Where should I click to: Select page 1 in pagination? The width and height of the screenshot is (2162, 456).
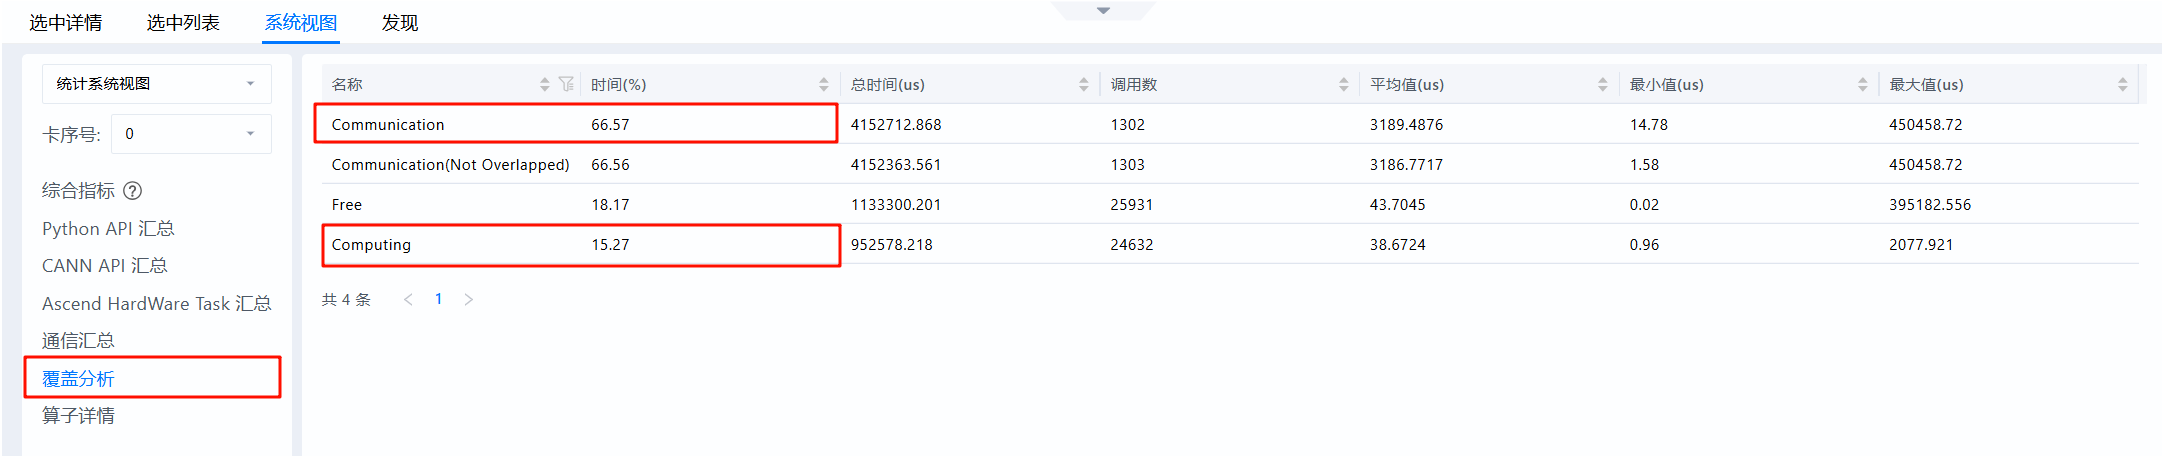(x=438, y=299)
